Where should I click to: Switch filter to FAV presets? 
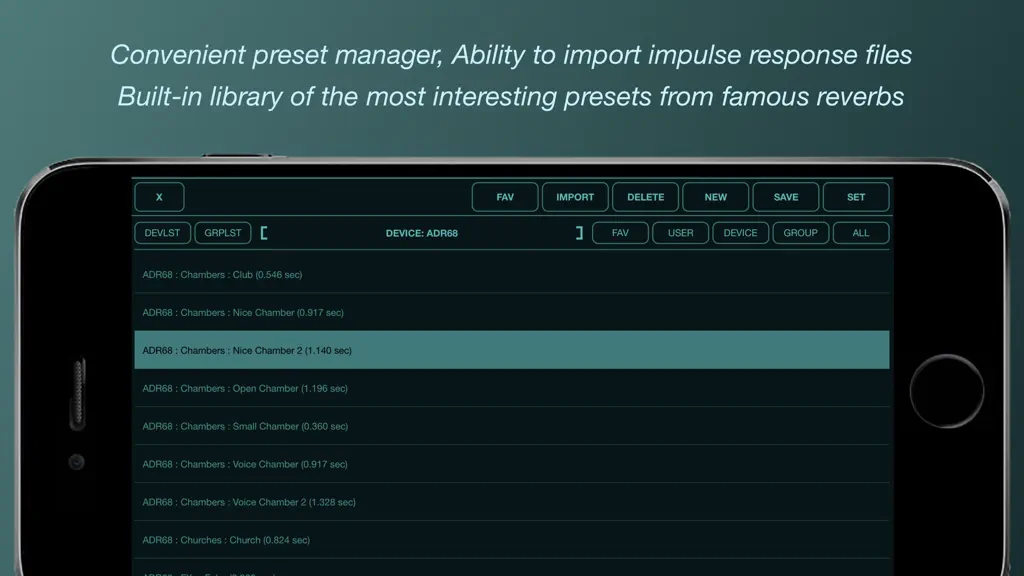point(620,232)
